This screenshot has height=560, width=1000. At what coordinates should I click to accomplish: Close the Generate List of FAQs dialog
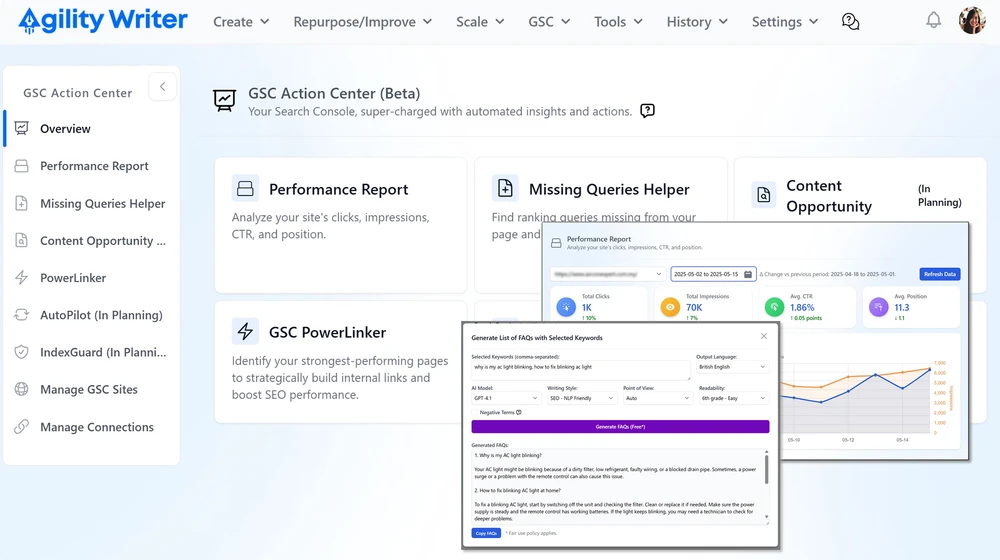pos(763,336)
